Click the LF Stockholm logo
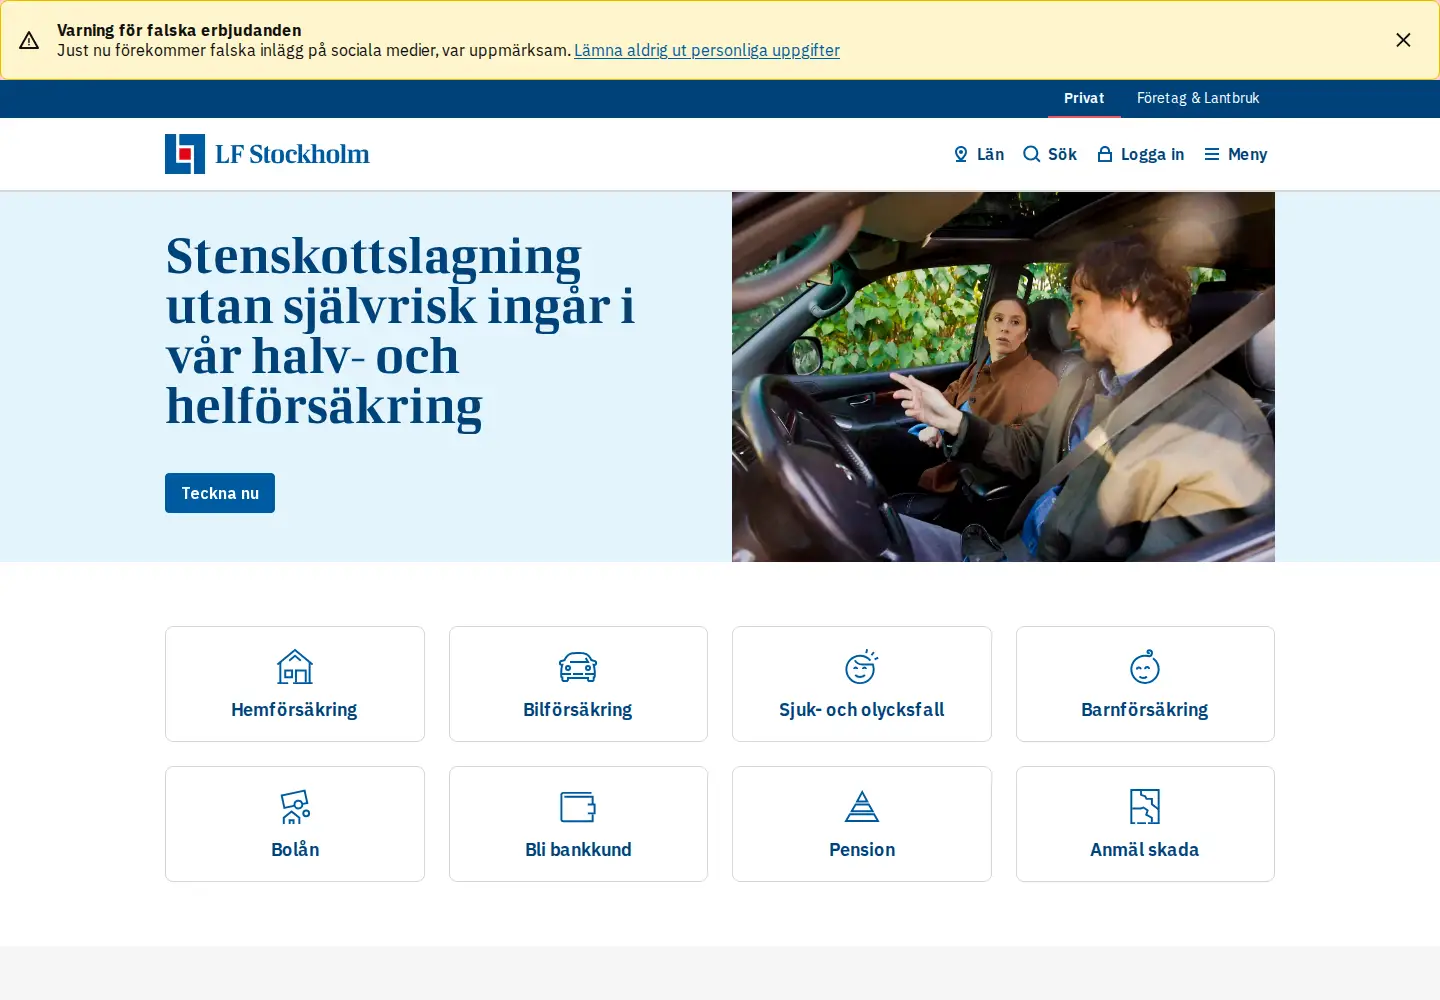The width and height of the screenshot is (1440, 1000). tap(267, 154)
